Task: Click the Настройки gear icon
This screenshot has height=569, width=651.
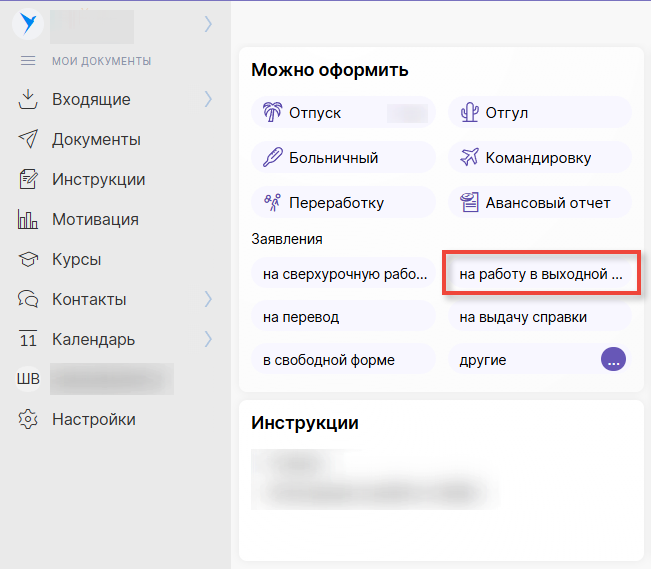Action: click(28, 419)
